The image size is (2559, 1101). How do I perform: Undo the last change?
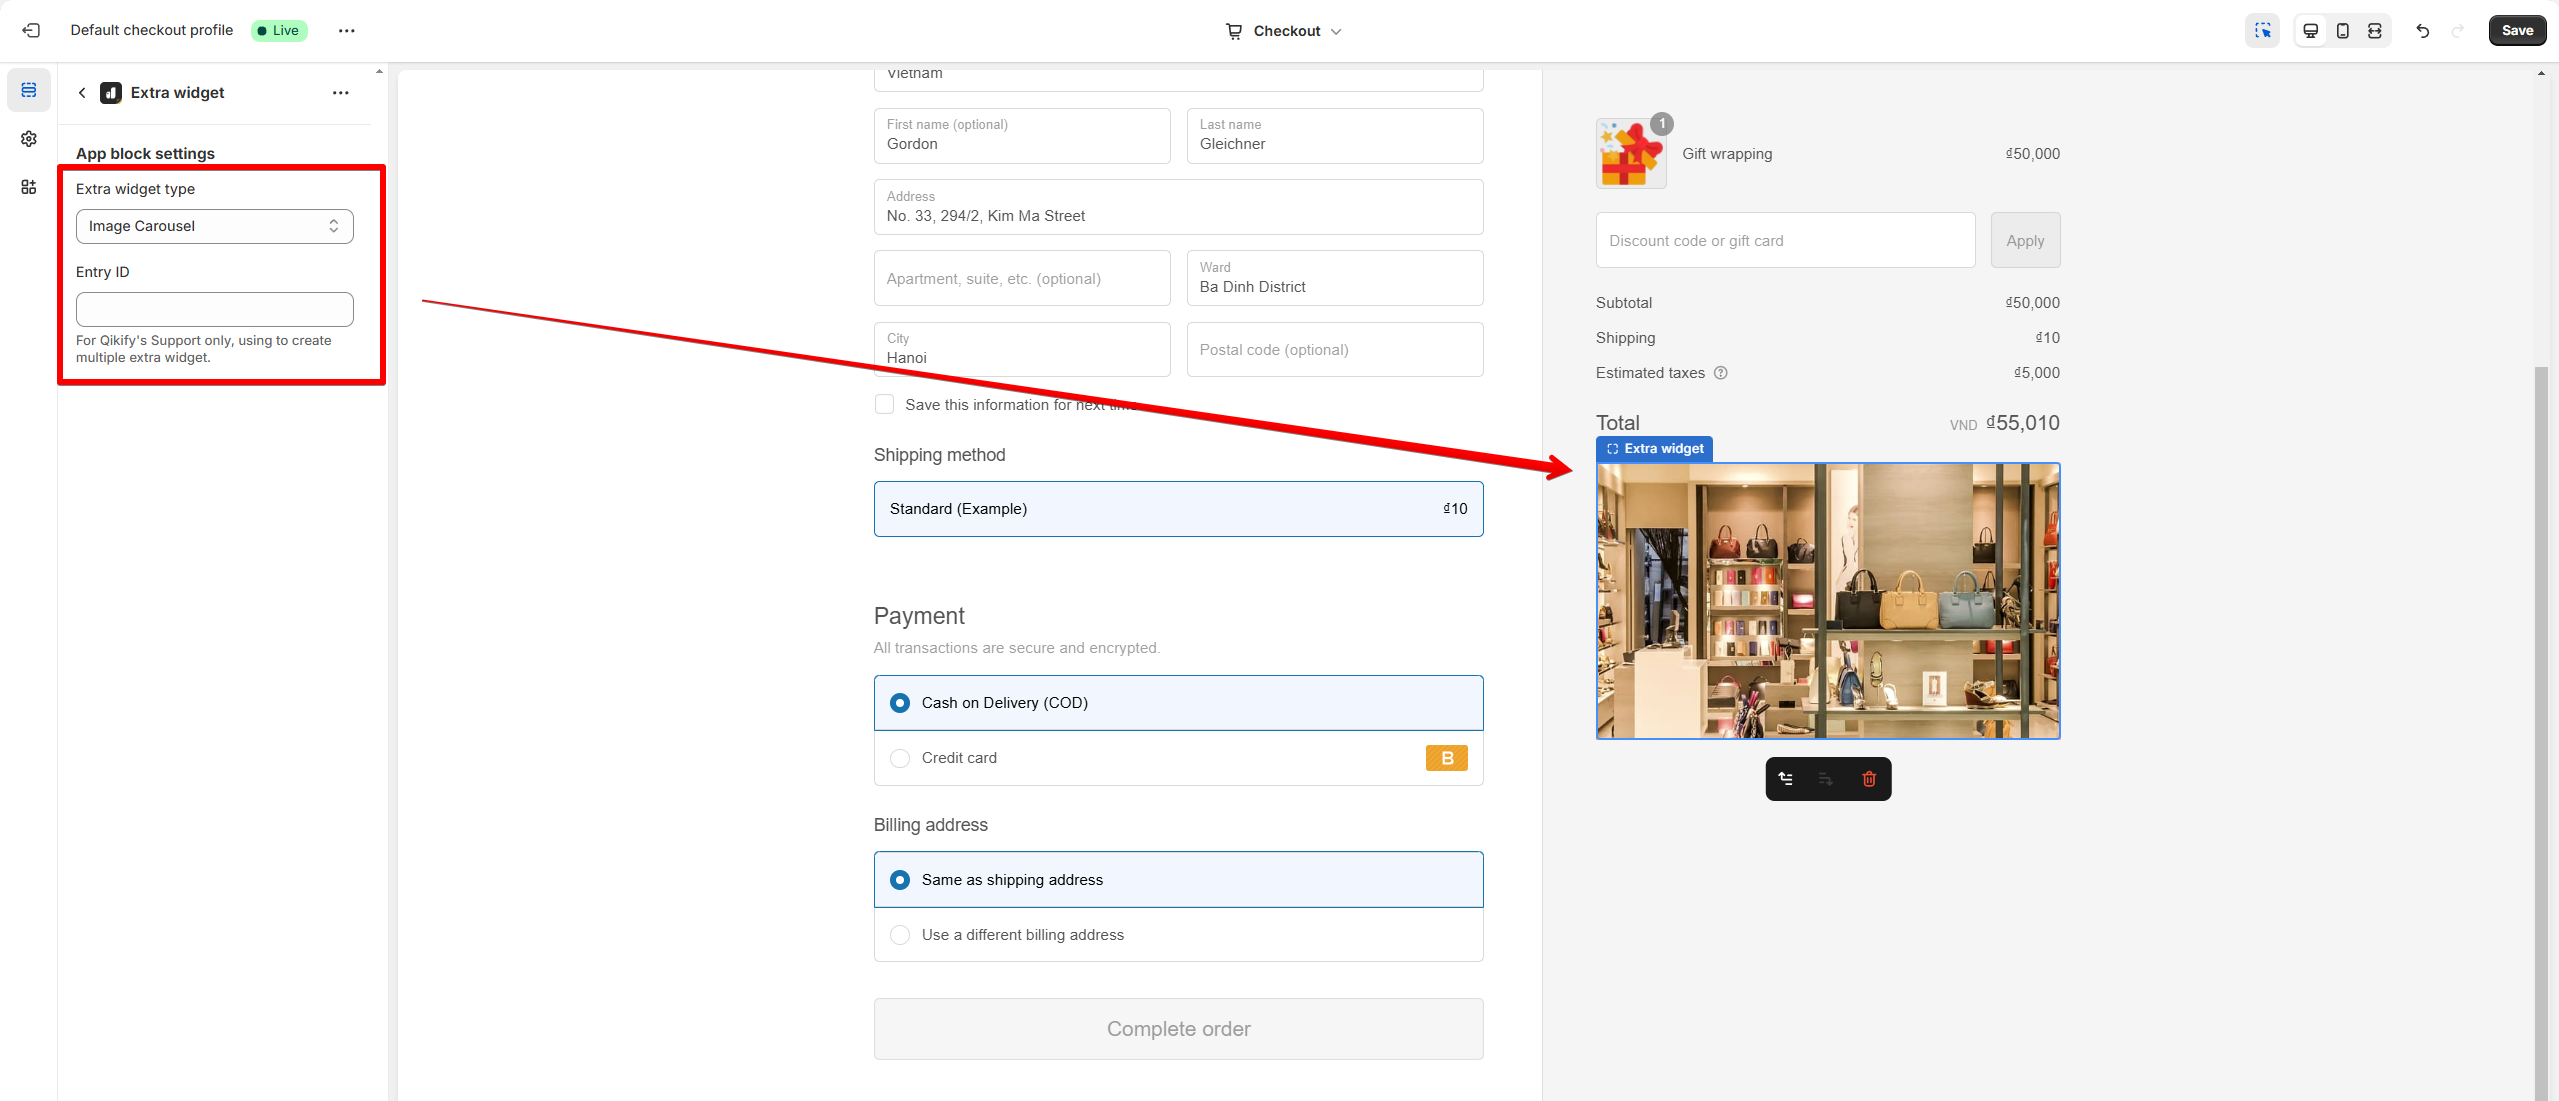2422,31
